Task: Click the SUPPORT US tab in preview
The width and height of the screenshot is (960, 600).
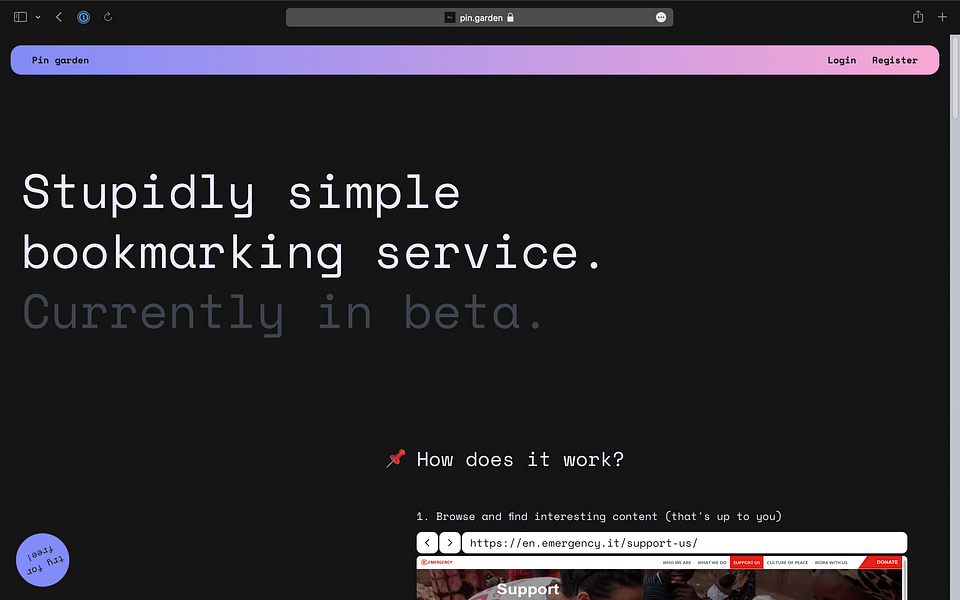Action: coord(746,562)
